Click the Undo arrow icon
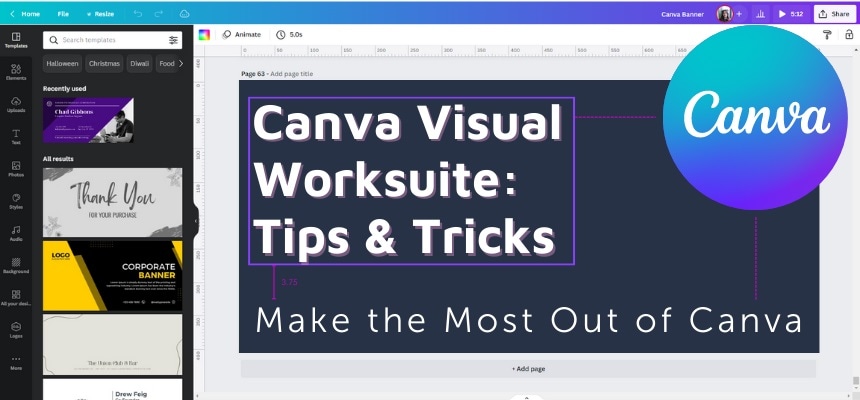860x400 pixels. coord(138,14)
